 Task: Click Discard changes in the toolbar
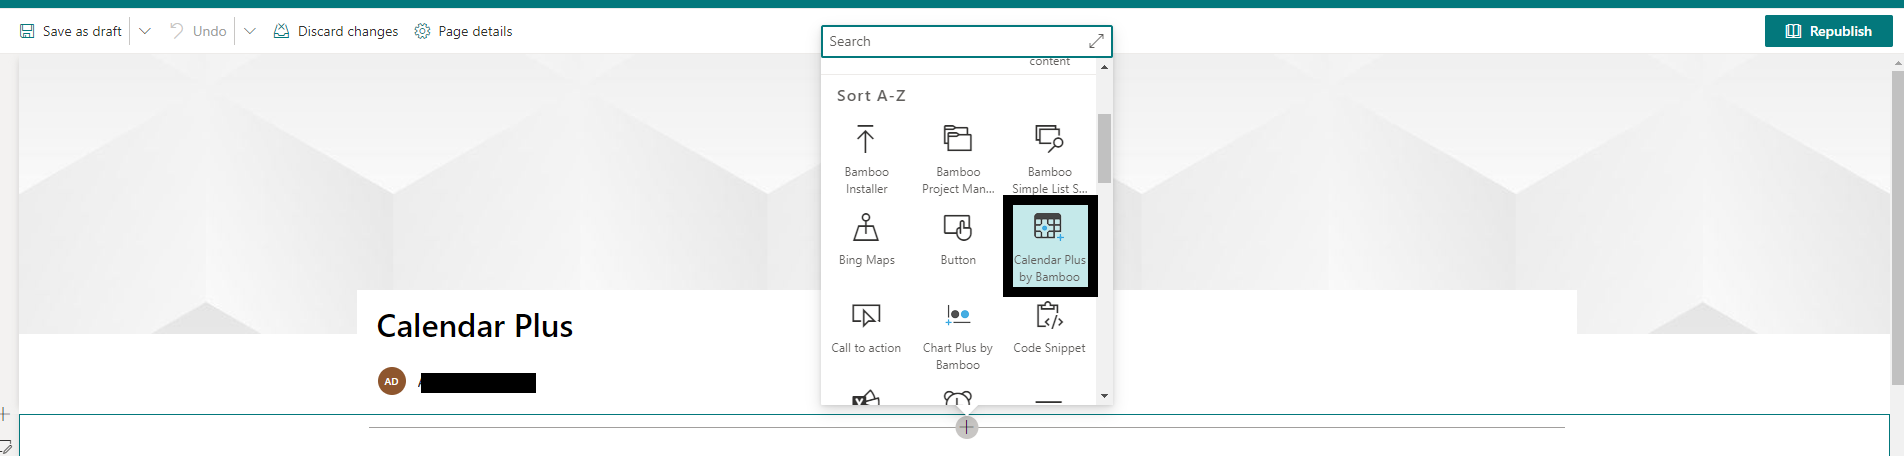pyautogui.click(x=336, y=31)
